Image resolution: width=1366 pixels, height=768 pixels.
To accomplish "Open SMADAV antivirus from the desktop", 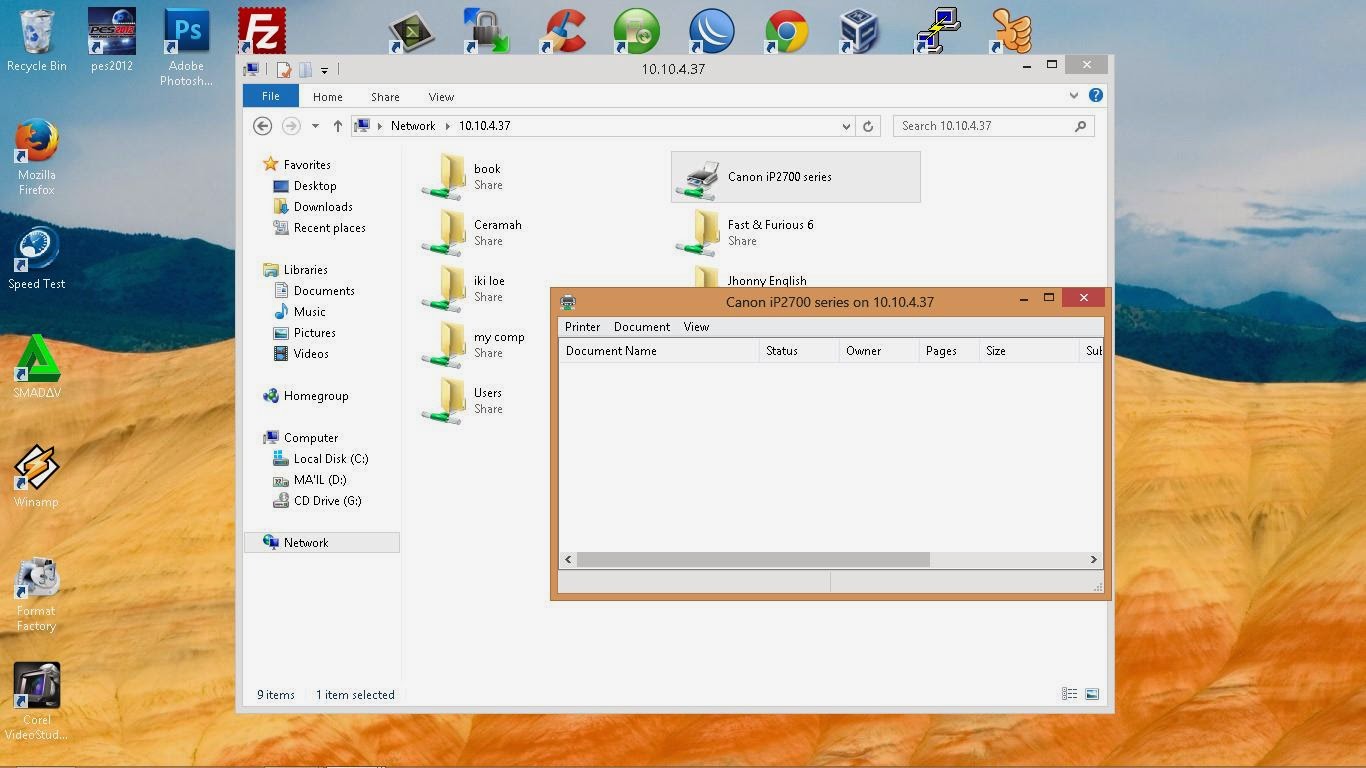I will [x=36, y=360].
